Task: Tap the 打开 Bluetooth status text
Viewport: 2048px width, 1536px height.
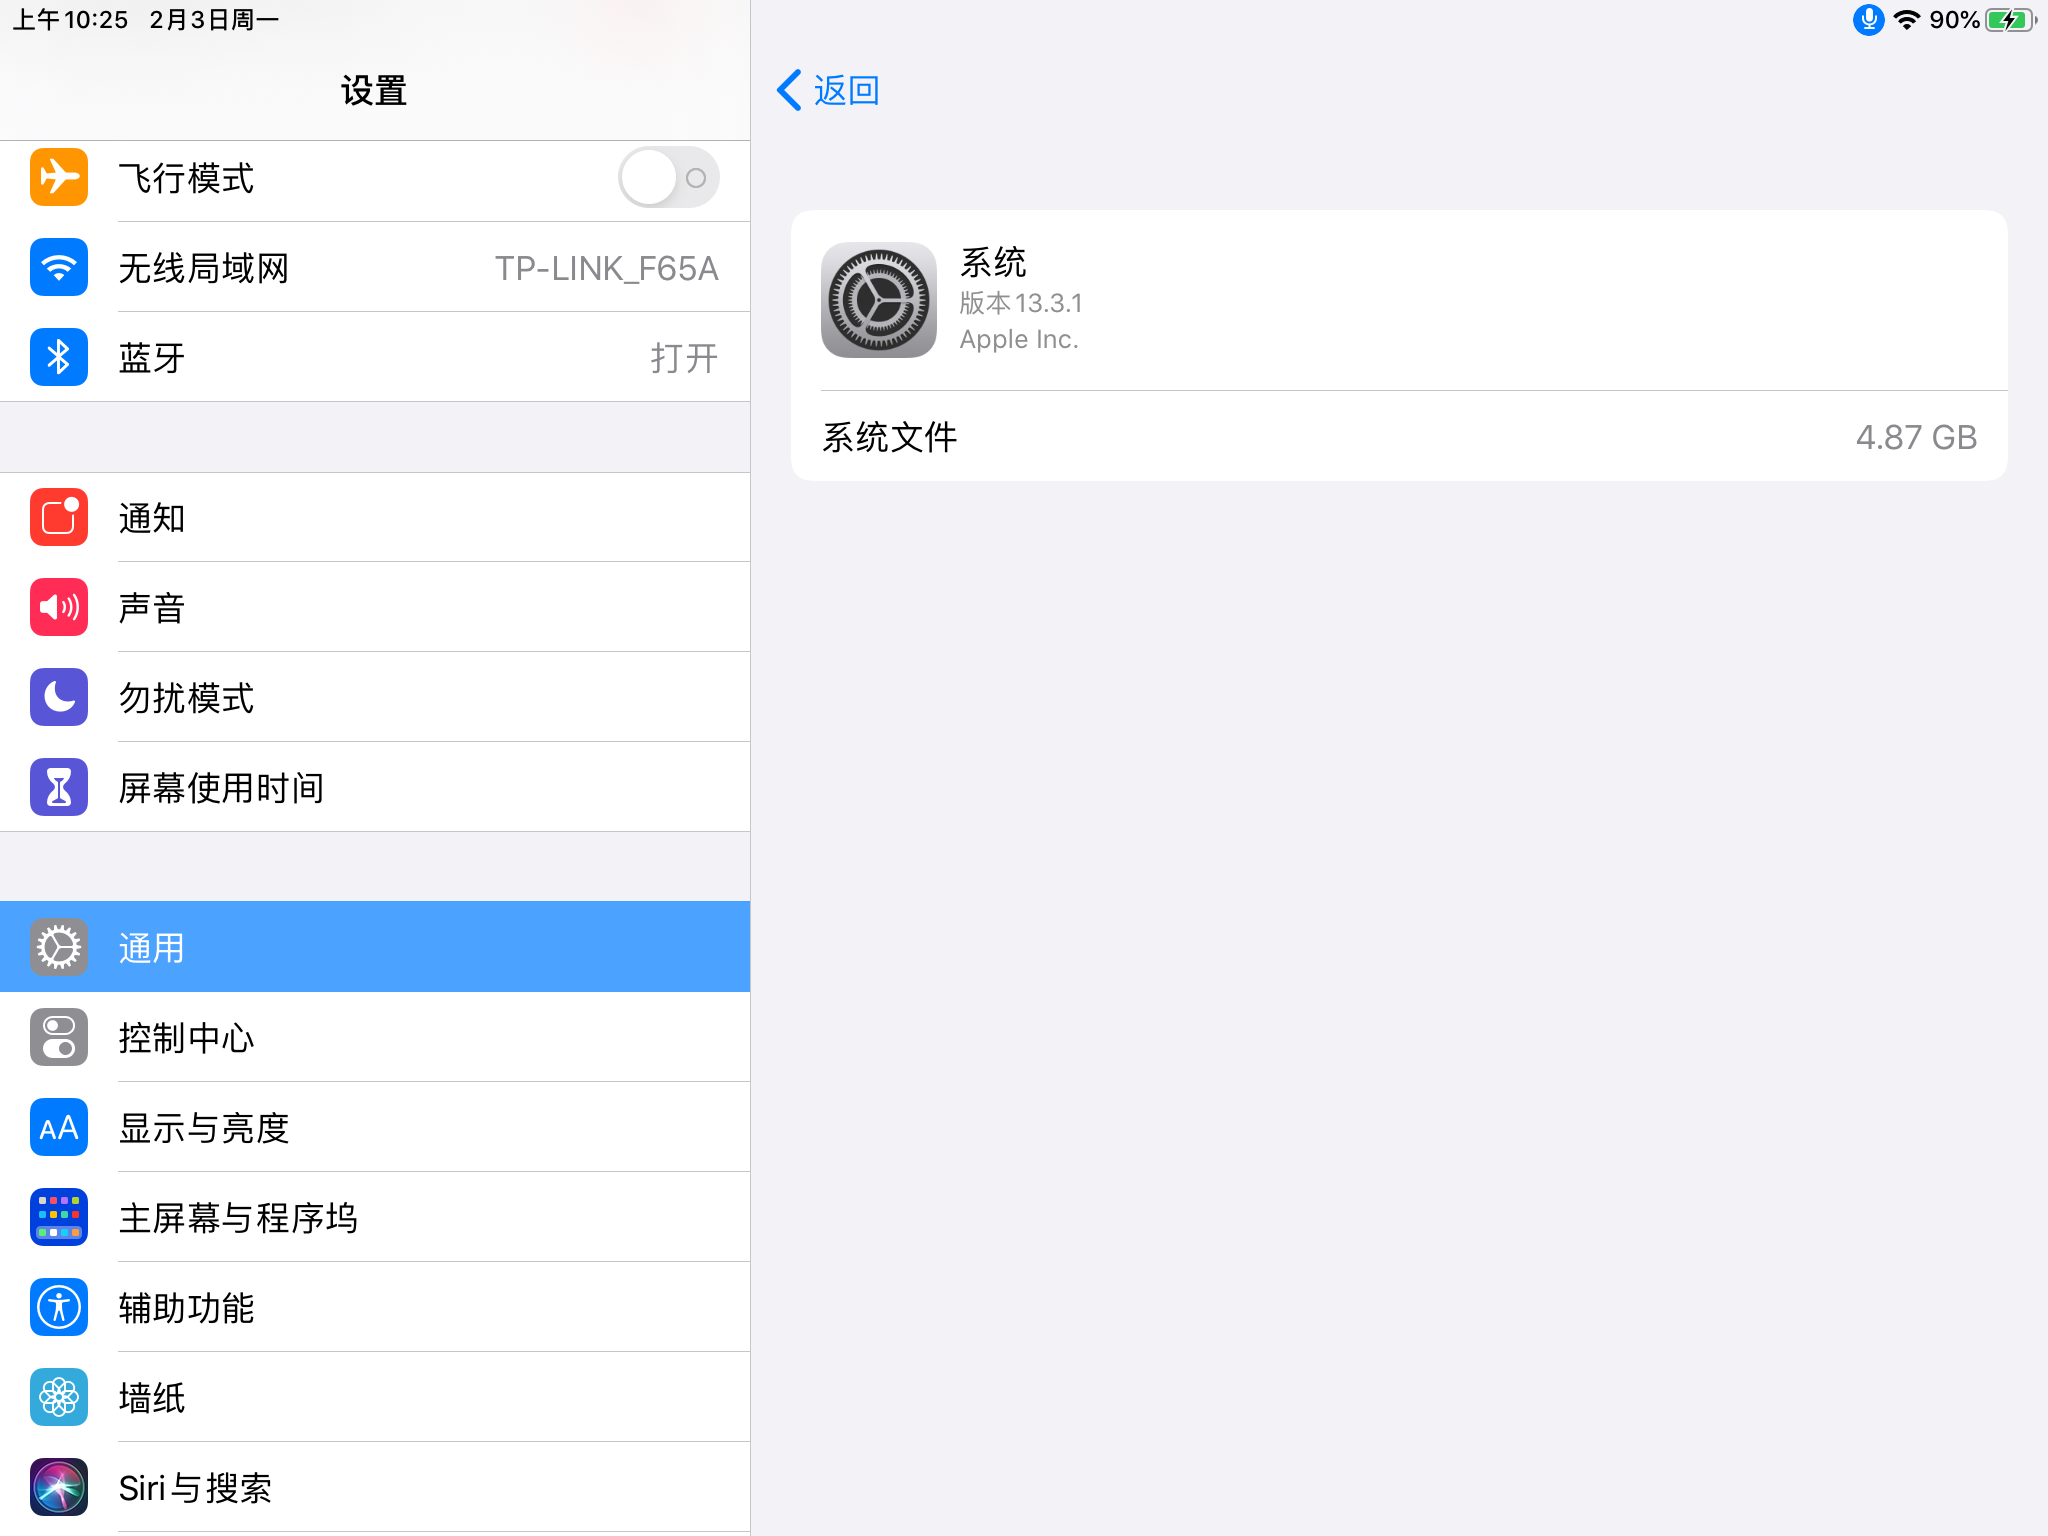Action: tap(684, 358)
